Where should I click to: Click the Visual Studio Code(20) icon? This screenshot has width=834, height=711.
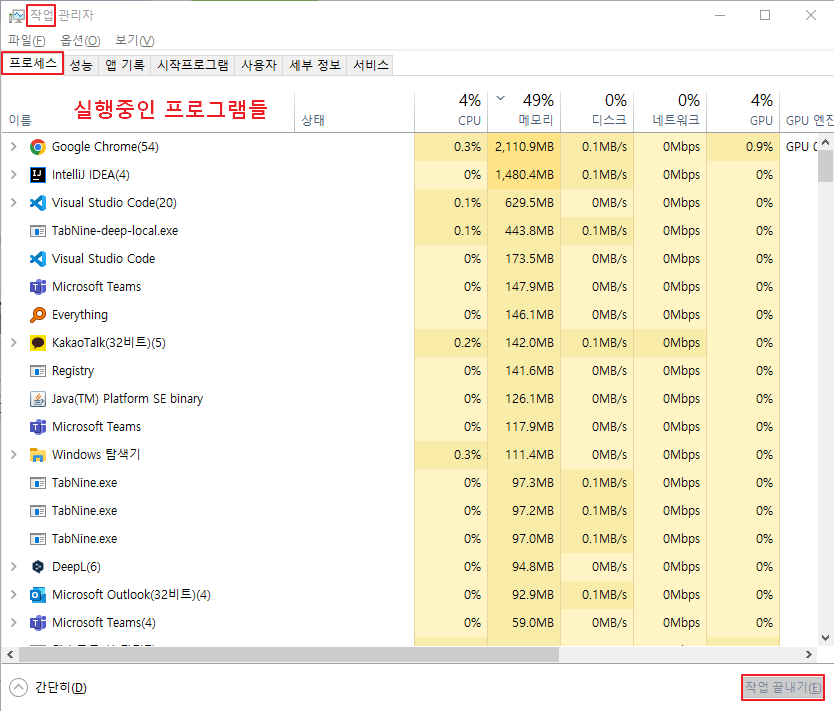(38, 203)
